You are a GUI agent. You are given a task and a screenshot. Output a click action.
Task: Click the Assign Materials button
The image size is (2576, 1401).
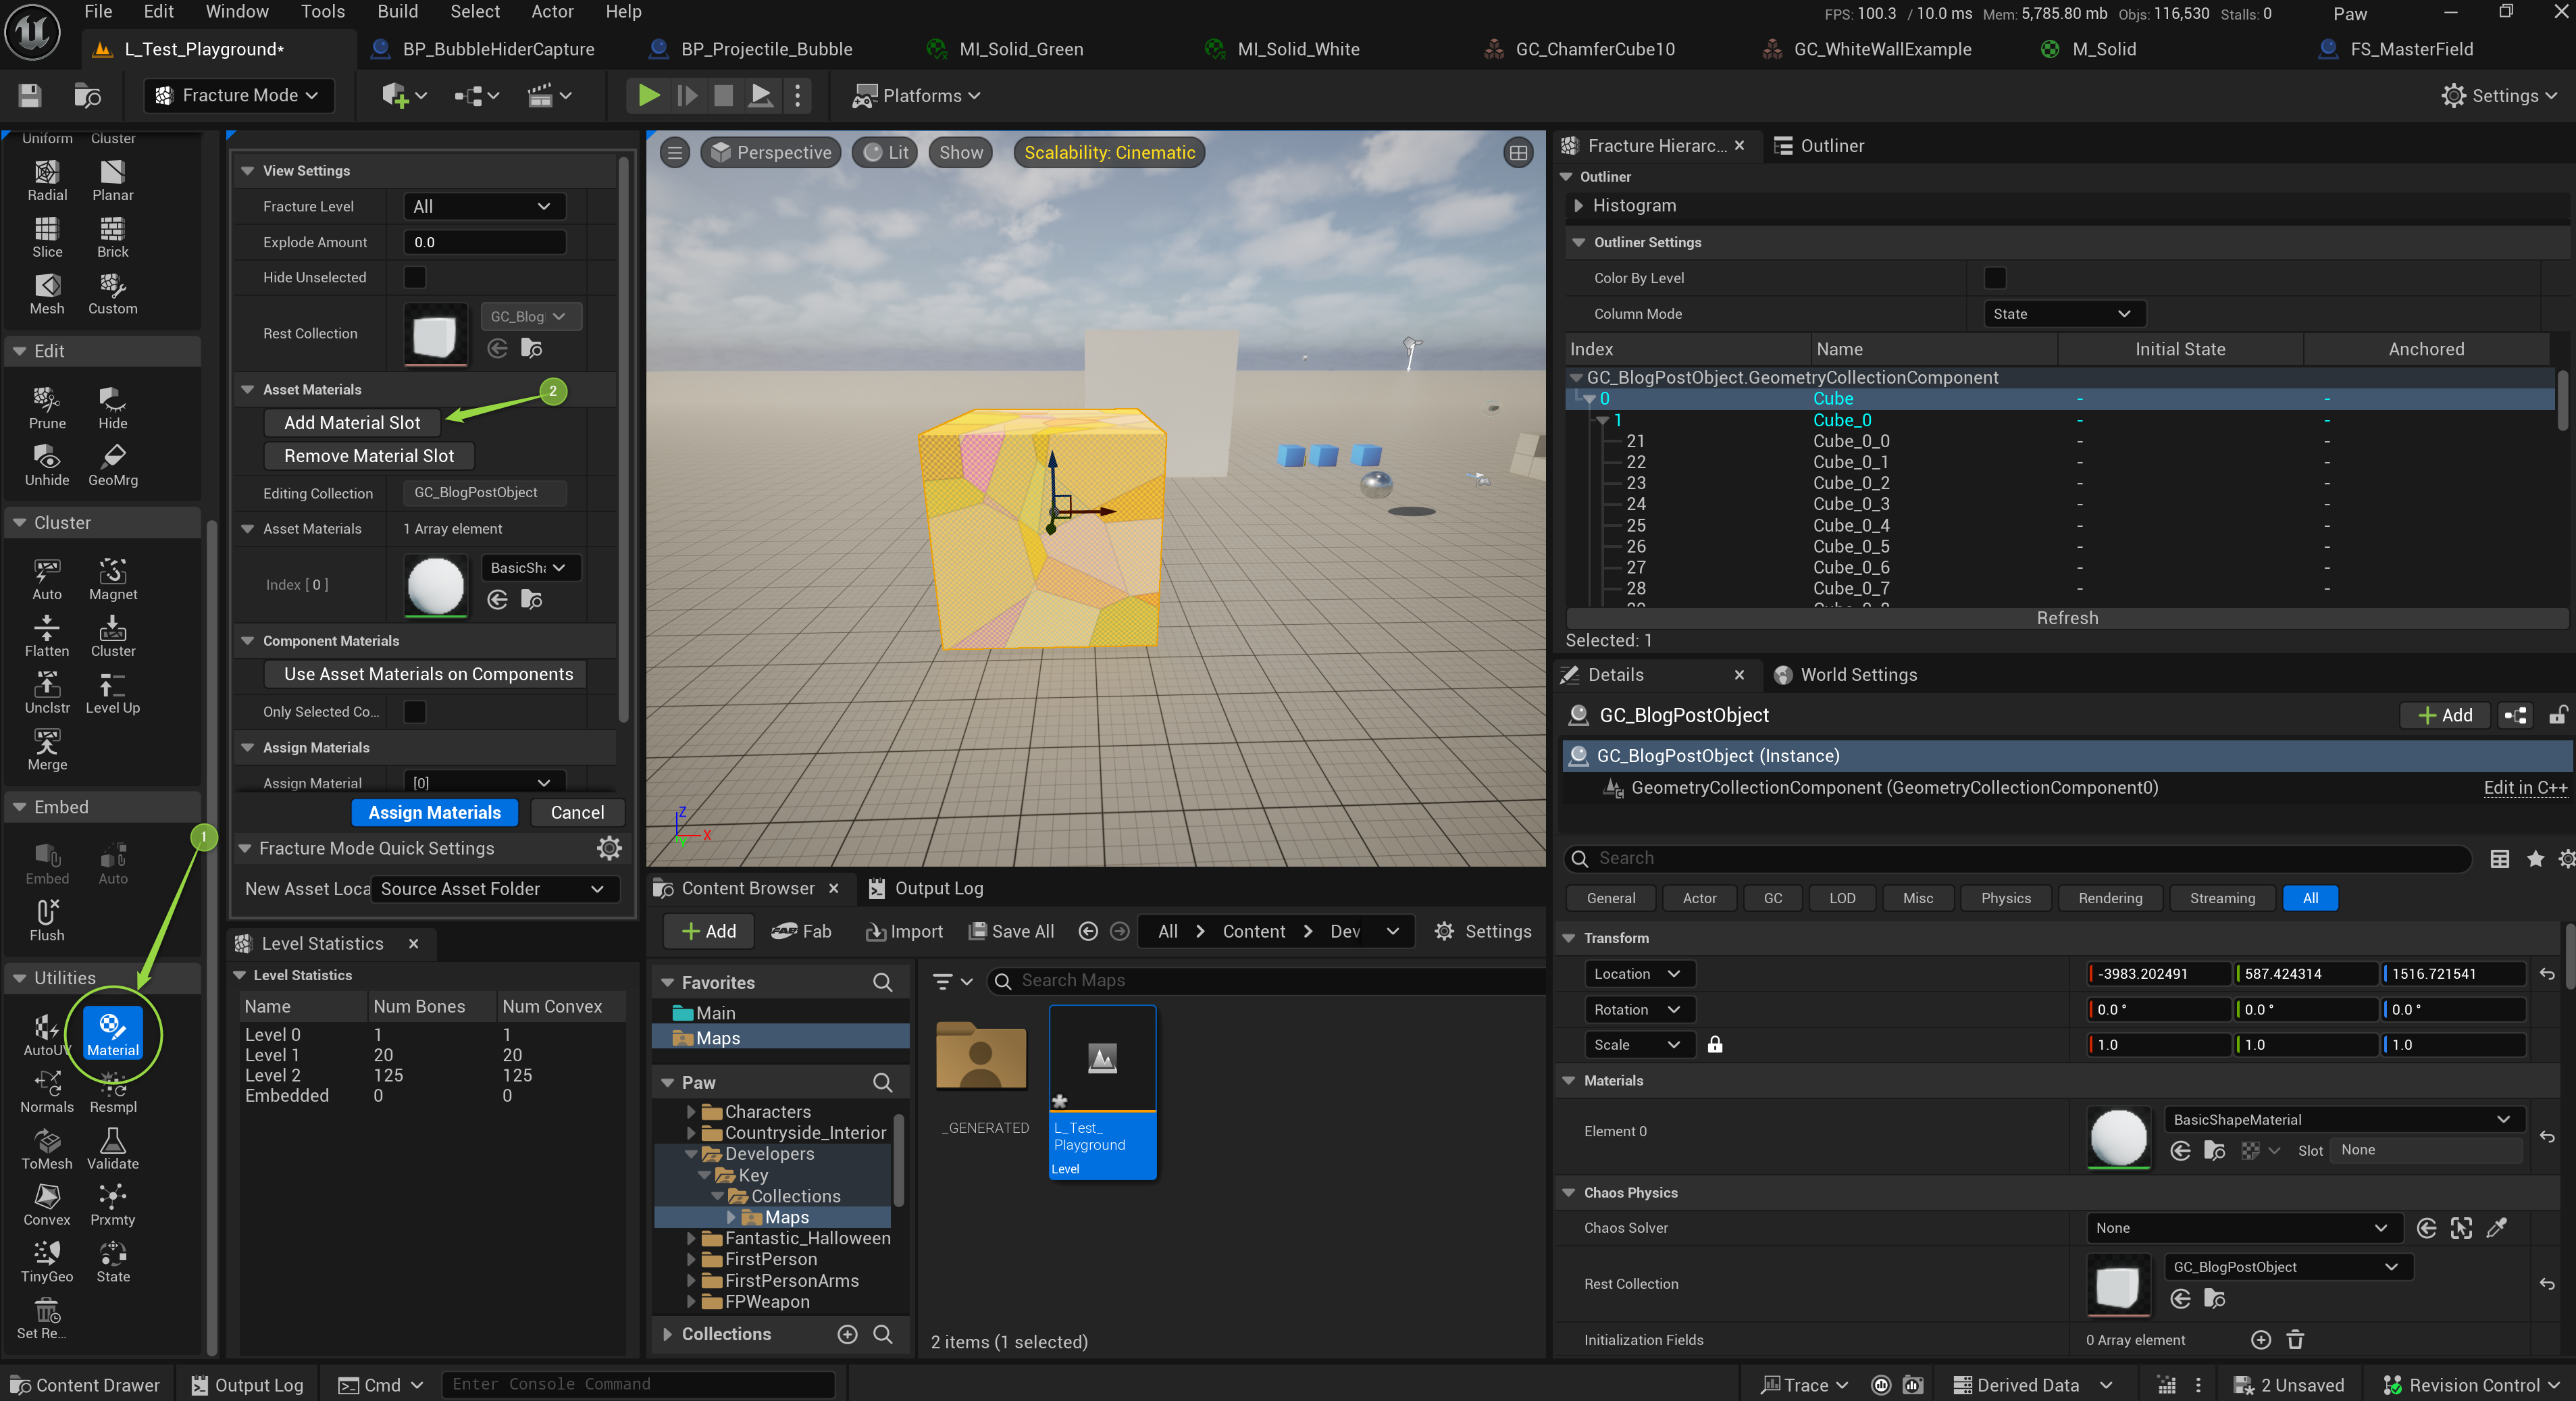tap(434, 812)
